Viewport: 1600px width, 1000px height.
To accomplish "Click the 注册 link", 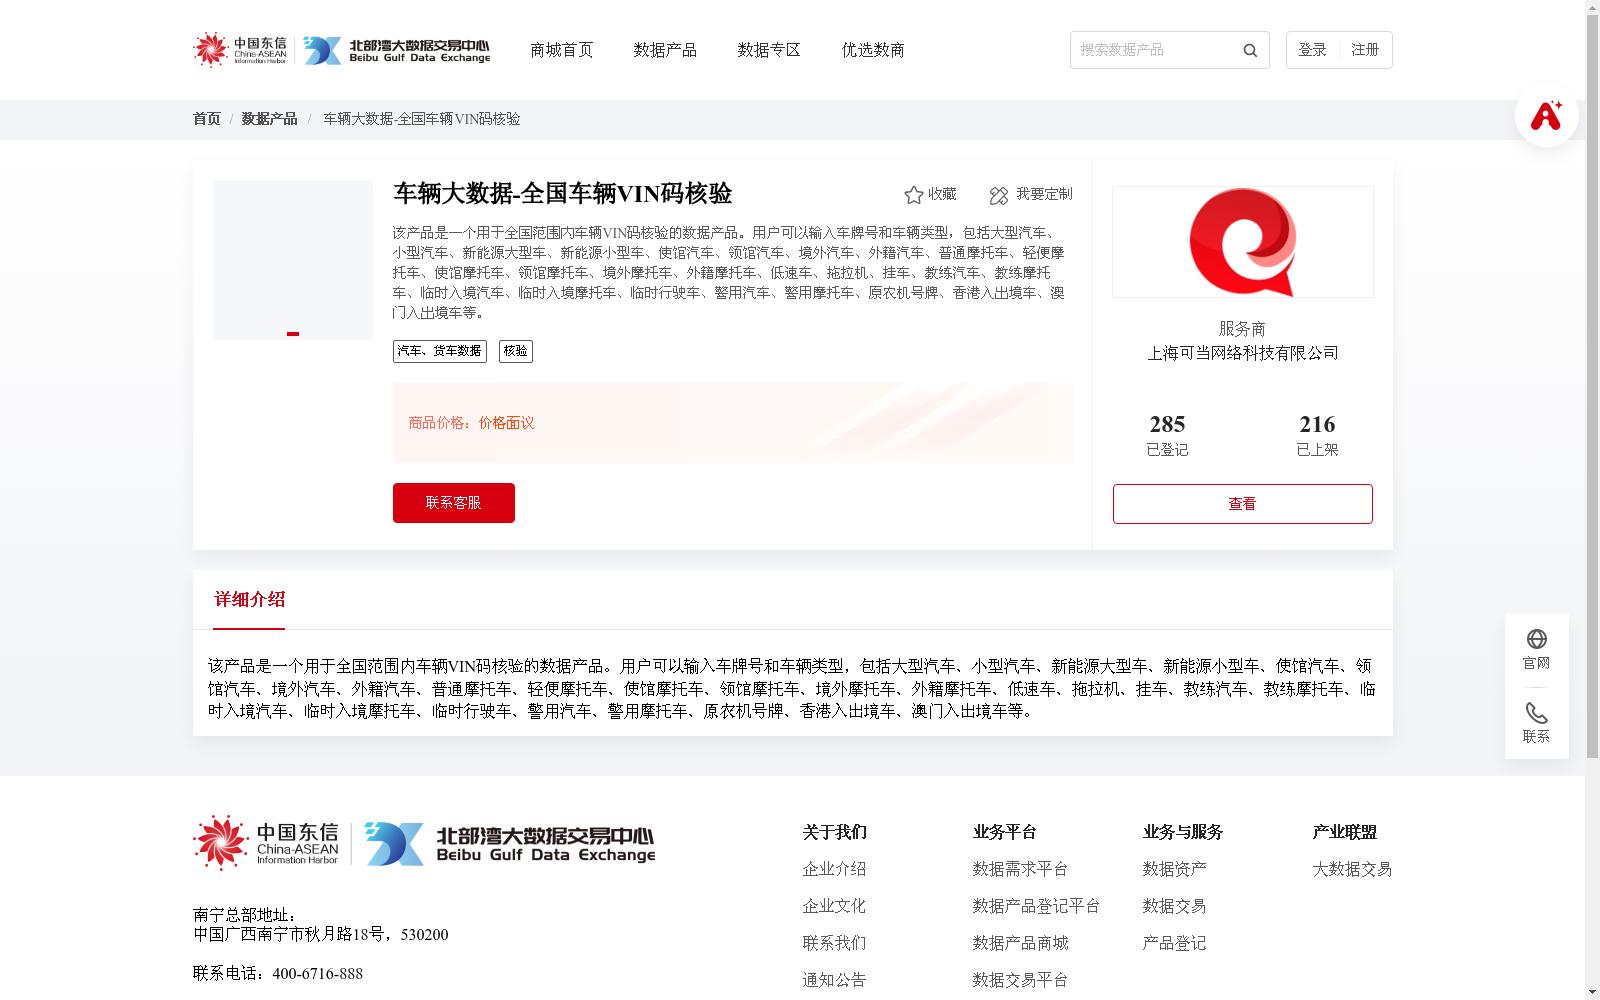I will (1365, 50).
